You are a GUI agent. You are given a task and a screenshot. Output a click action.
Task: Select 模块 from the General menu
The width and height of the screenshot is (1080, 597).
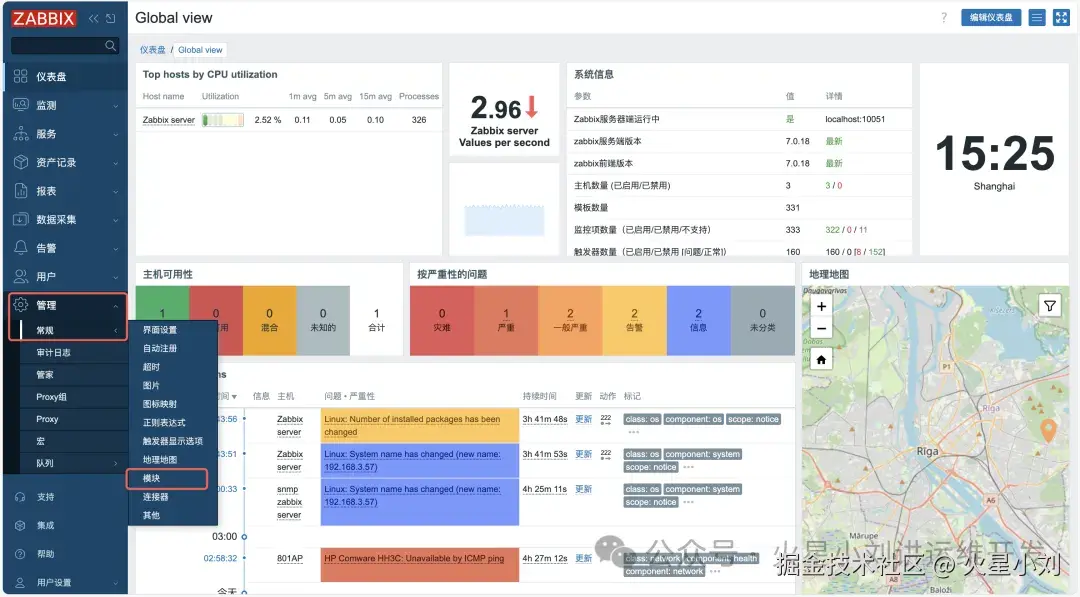[x=165, y=479]
